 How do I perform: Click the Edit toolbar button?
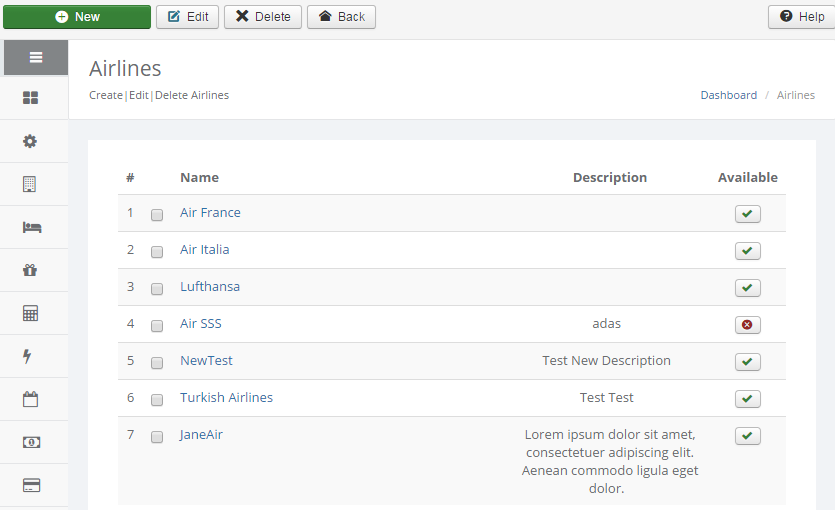tap(187, 17)
